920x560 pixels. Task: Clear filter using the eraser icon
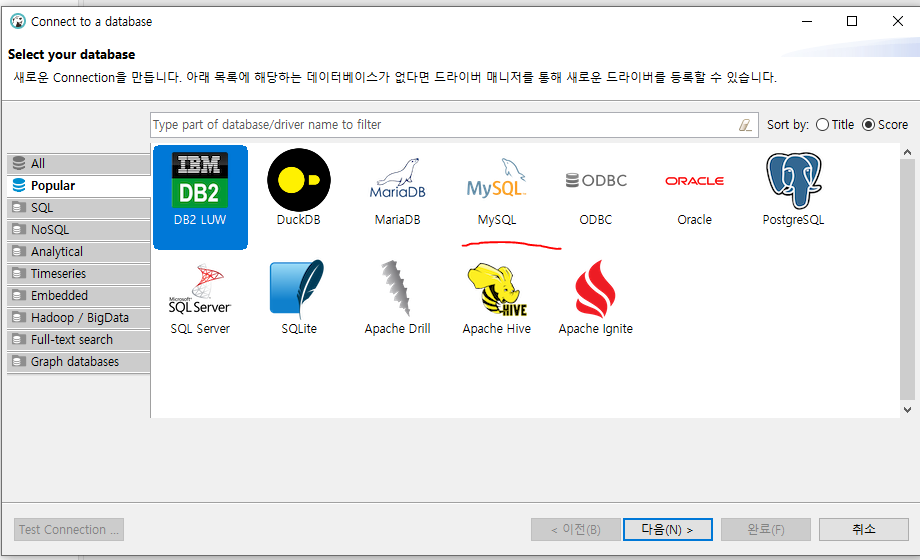(x=745, y=125)
